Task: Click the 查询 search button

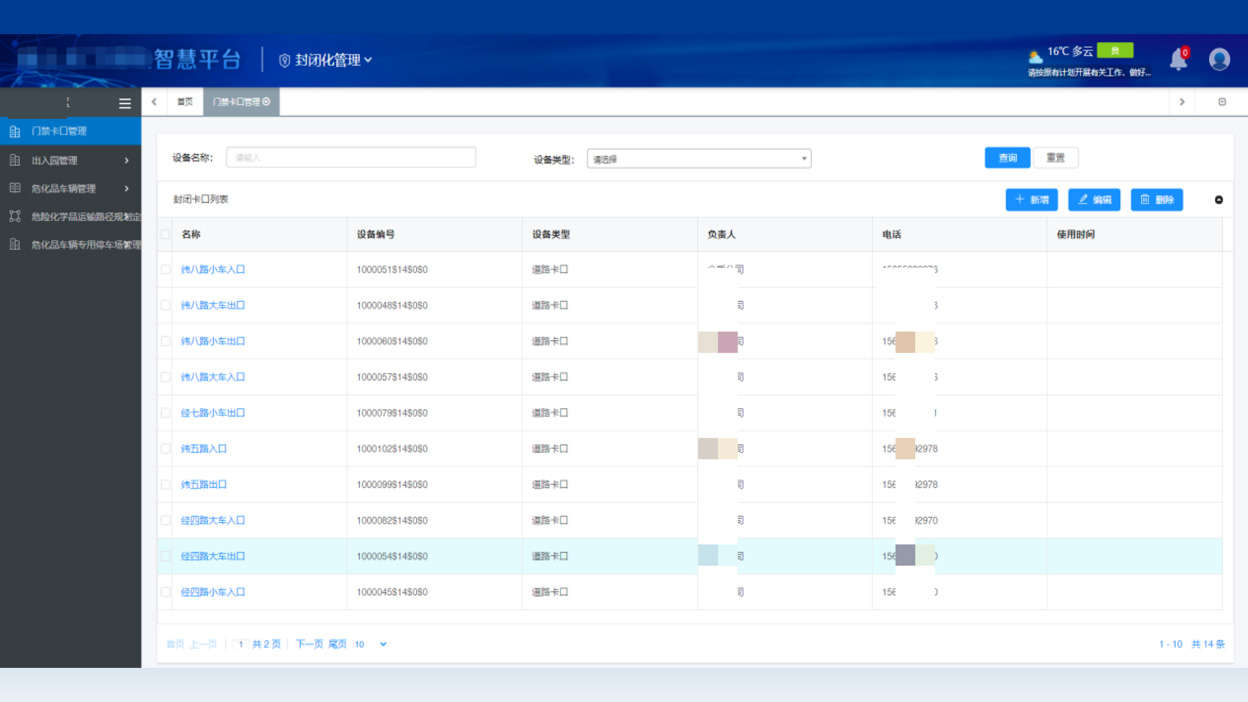Action: pyautogui.click(x=1007, y=158)
